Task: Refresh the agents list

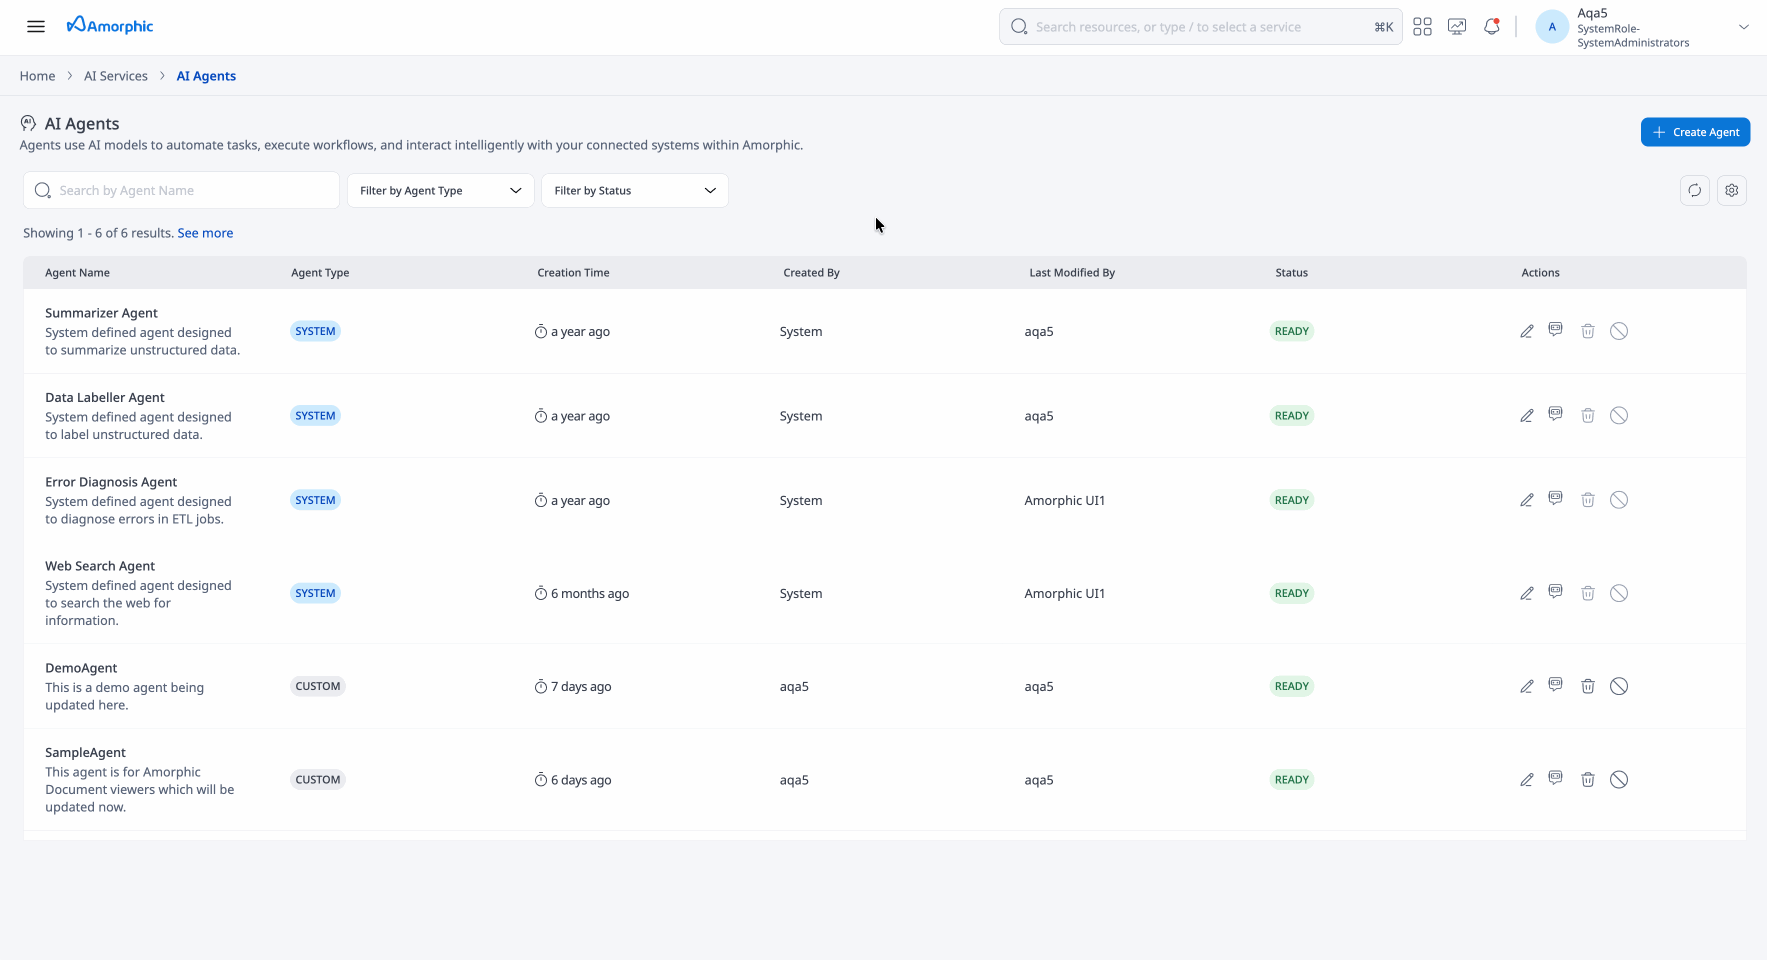Action: (1695, 190)
